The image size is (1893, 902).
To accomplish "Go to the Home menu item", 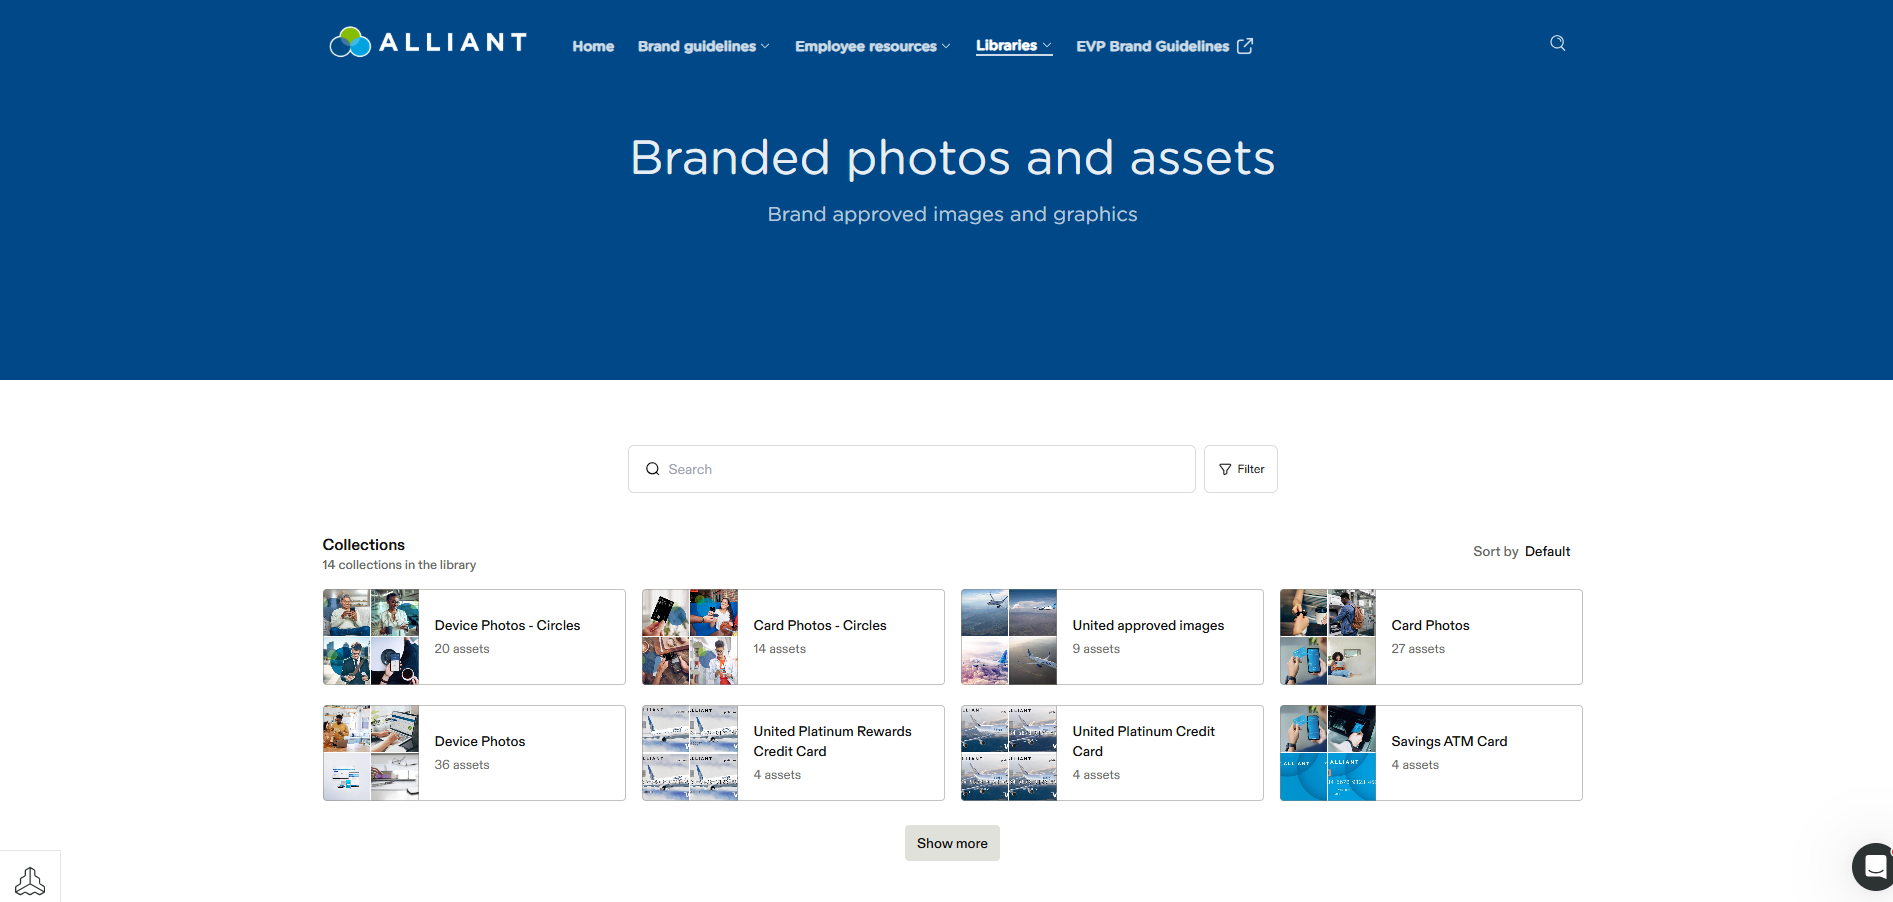I will pos(593,46).
